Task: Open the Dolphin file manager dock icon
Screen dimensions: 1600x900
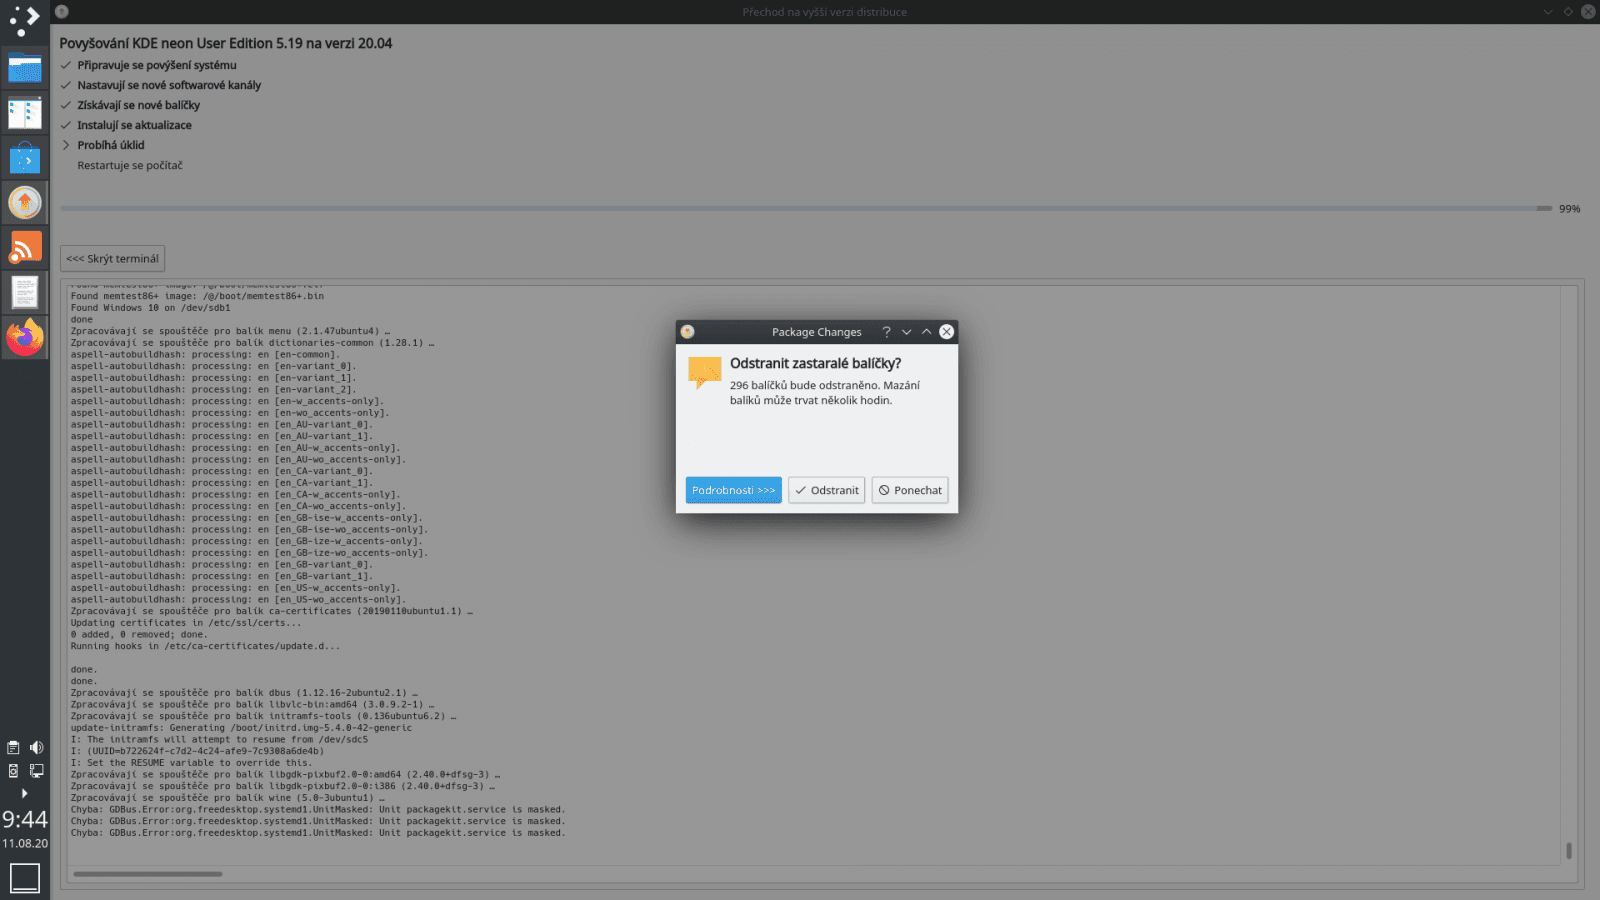Action: coord(25,68)
